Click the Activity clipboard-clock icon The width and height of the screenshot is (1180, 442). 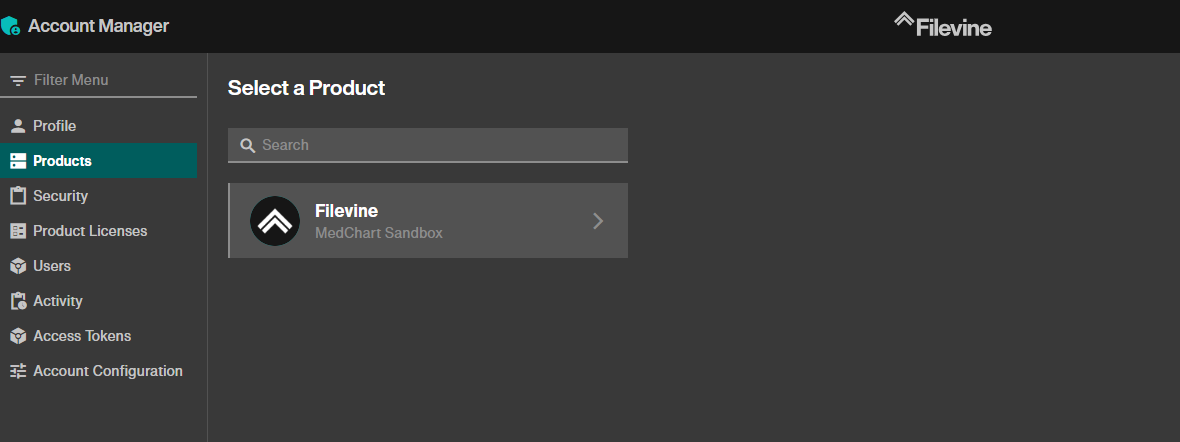click(18, 301)
